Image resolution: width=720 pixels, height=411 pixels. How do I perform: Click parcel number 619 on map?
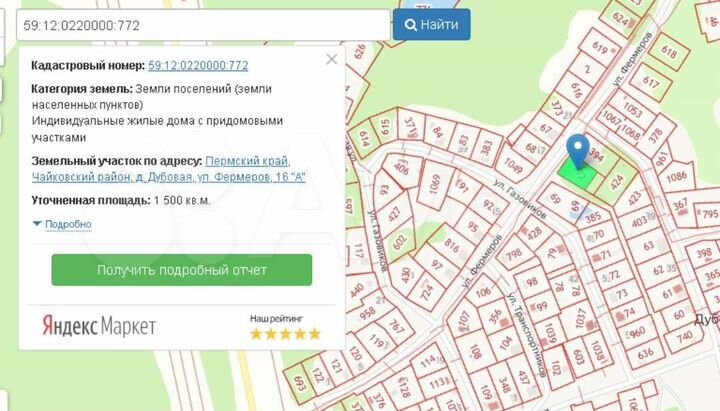point(600,47)
